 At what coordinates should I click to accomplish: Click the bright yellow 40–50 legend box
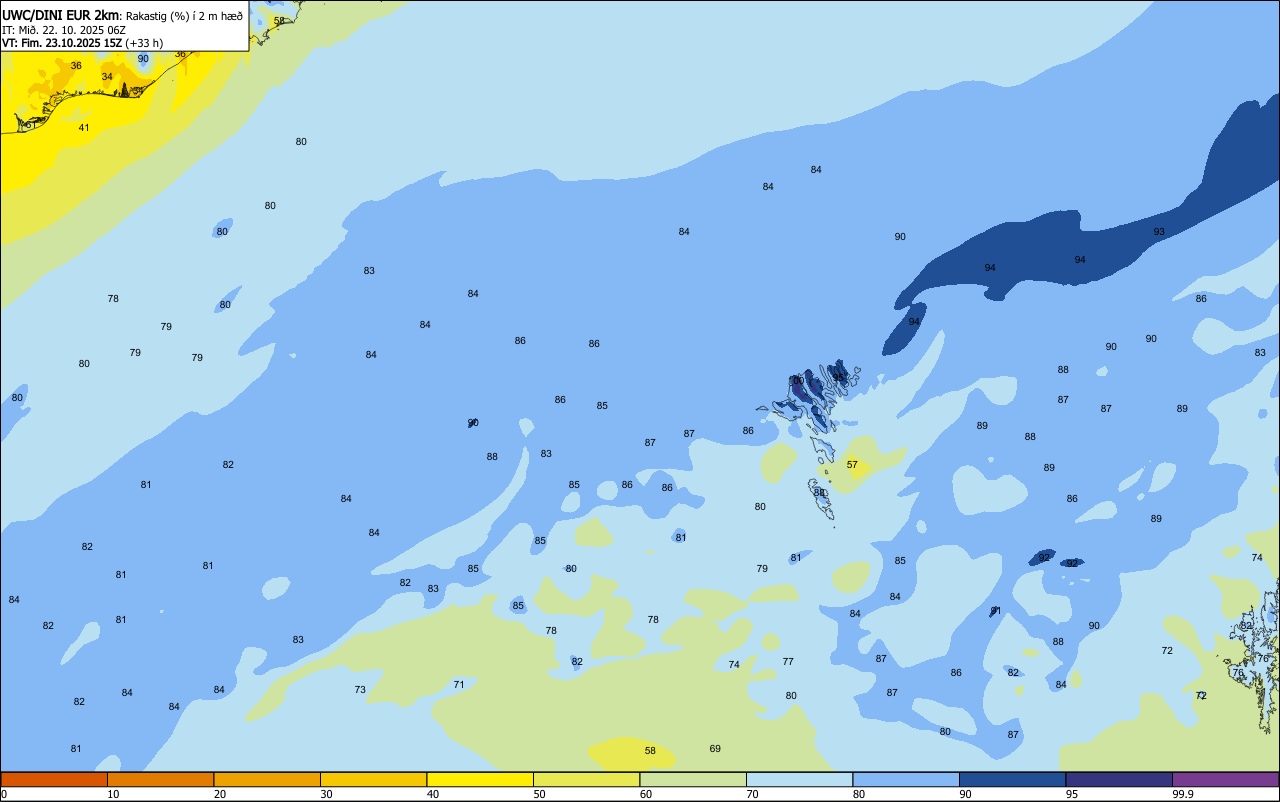pos(480,779)
